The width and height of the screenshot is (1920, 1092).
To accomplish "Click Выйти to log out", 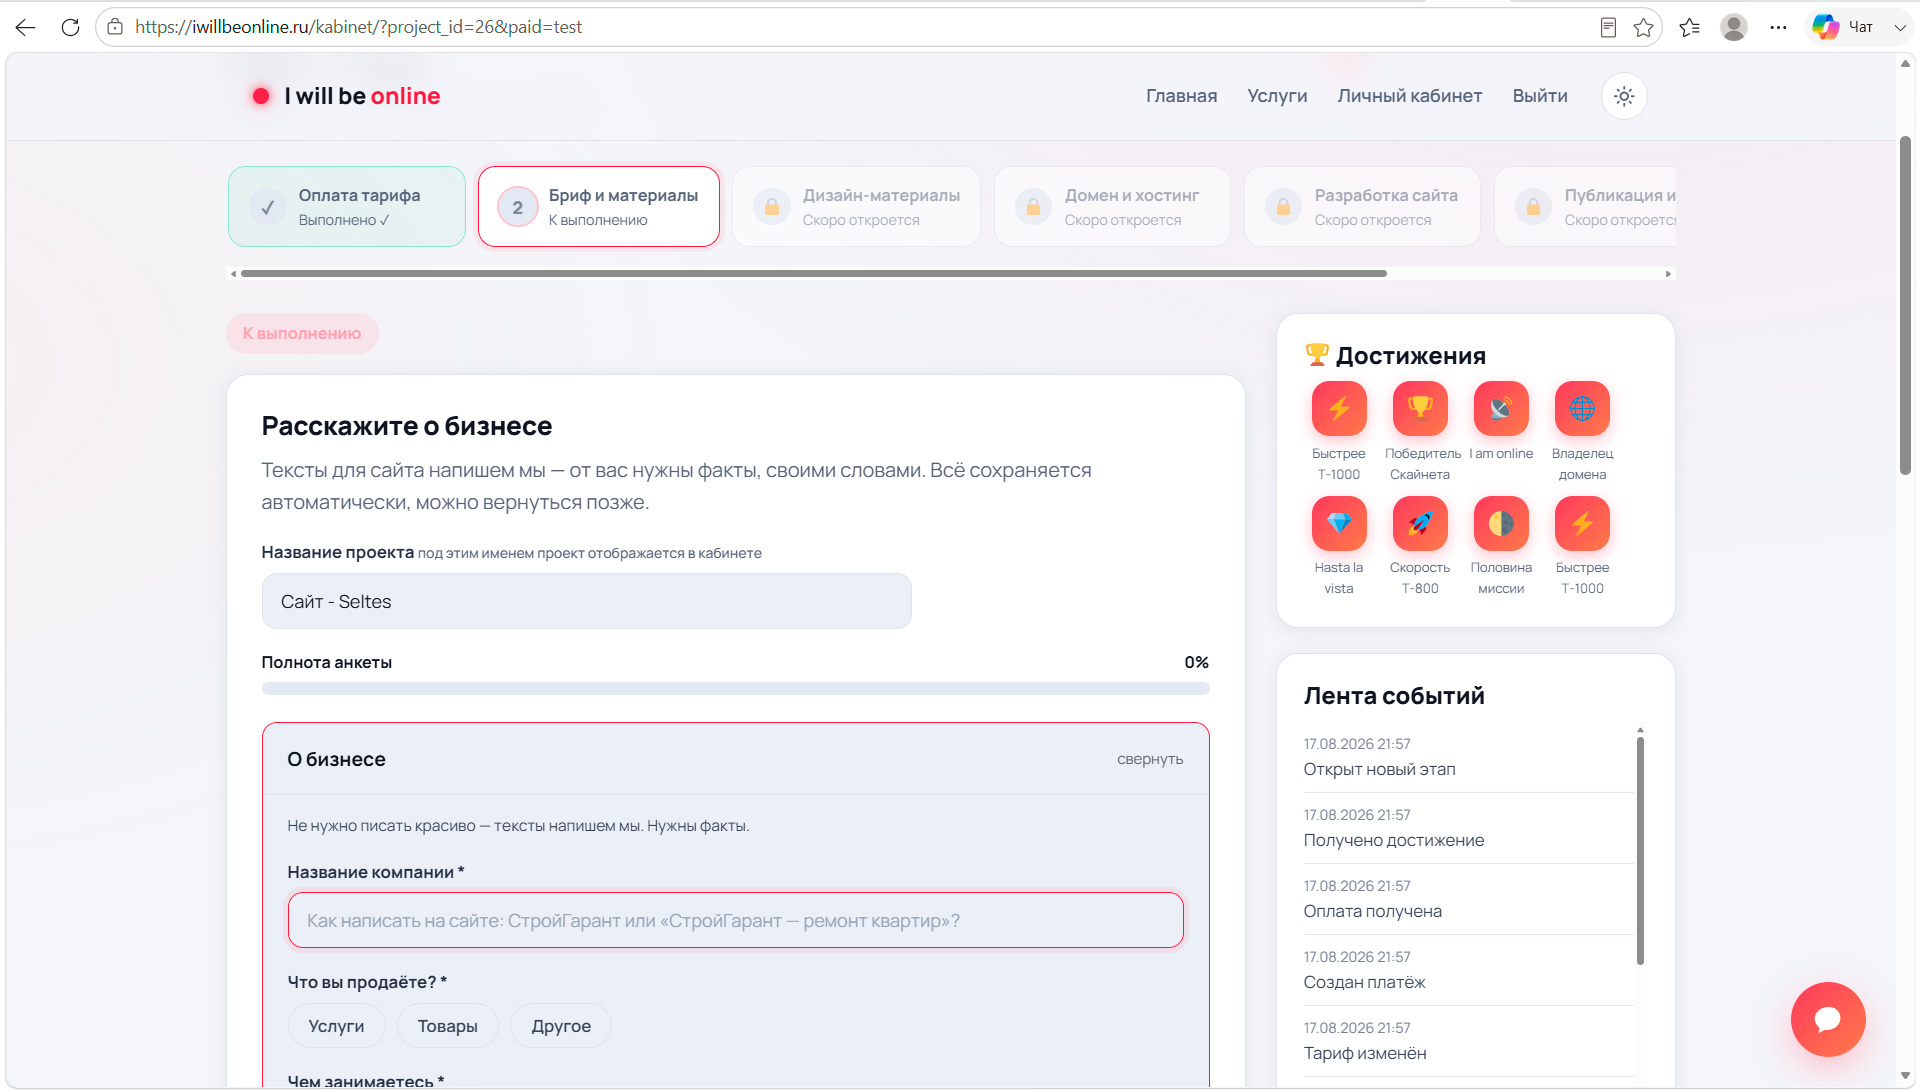I will tap(1540, 96).
